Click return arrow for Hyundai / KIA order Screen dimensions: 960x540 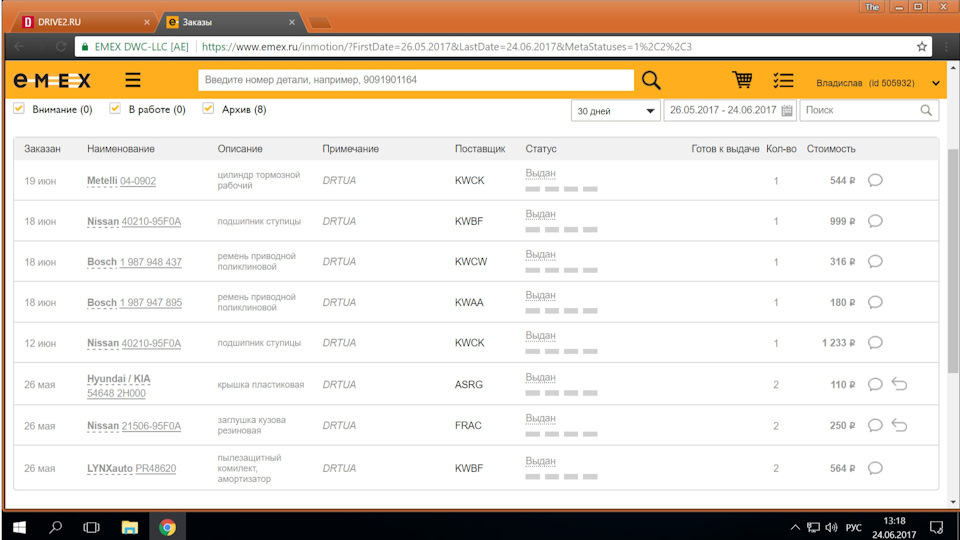point(899,384)
